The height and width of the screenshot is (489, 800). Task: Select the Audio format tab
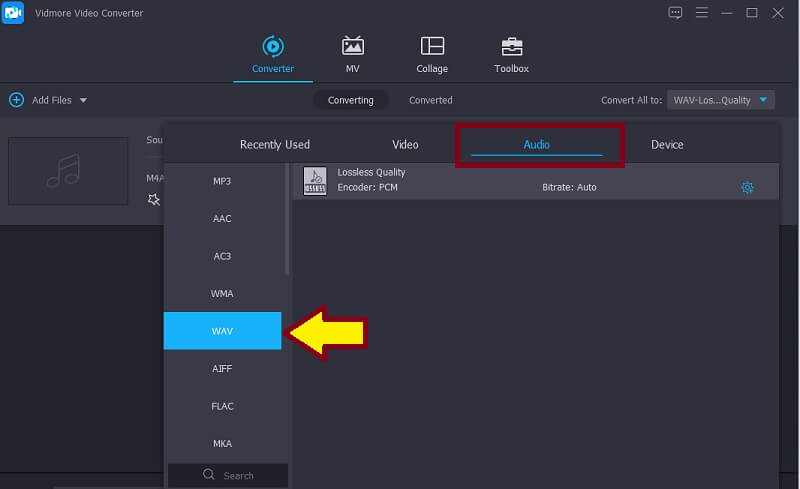(x=537, y=145)
